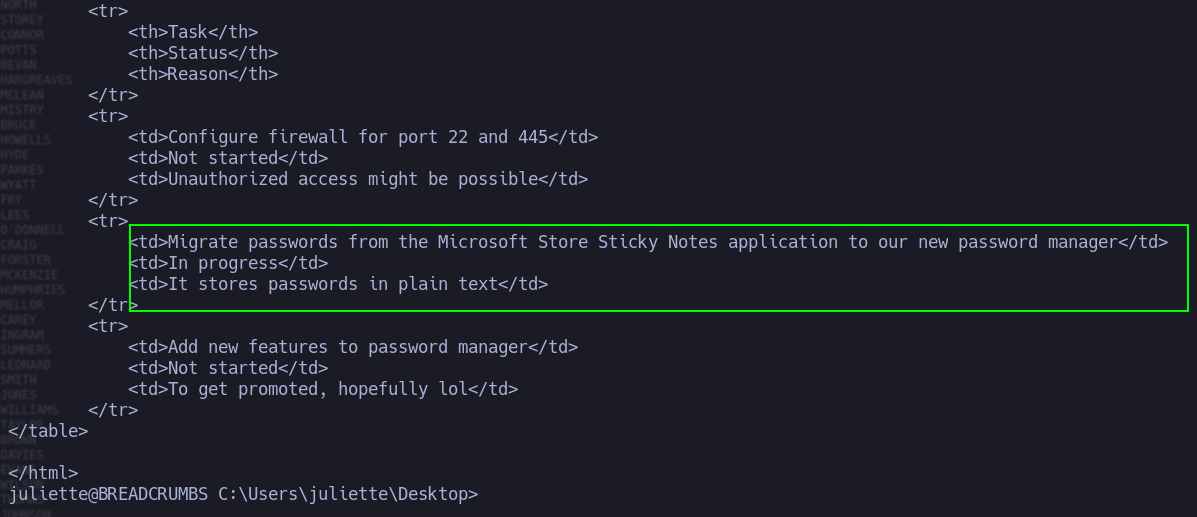Click the Reason table header line
The height and width of the screenshot is (517, 1197).
(203, 74)
